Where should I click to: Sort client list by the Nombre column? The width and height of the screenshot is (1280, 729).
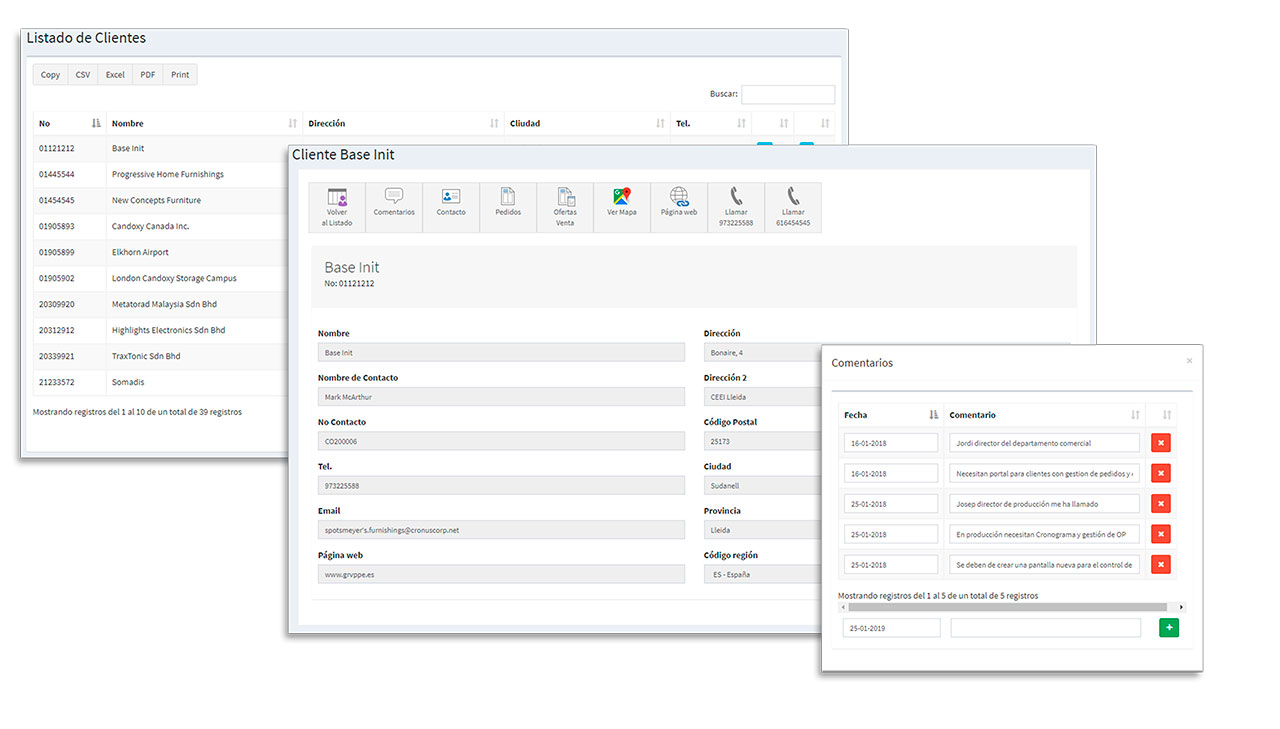pyautogui.click(x=204, y=124)
